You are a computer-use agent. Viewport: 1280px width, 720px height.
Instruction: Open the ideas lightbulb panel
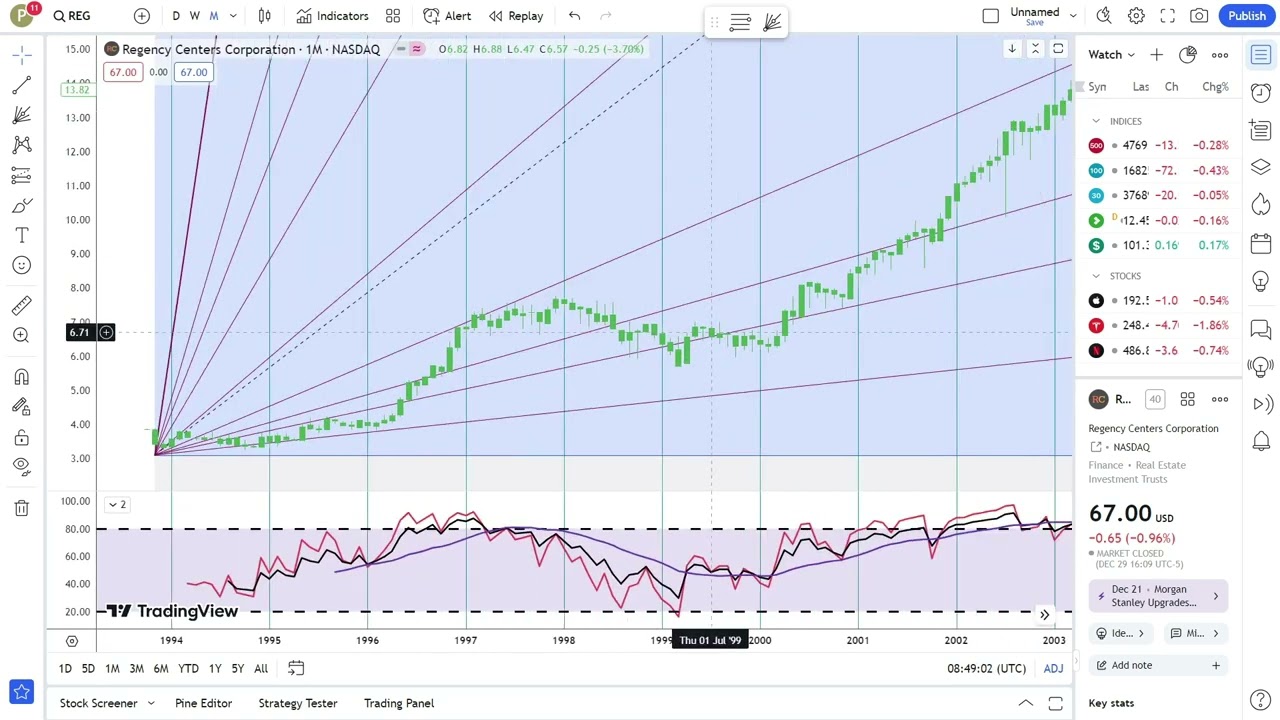click(1261, 282)
